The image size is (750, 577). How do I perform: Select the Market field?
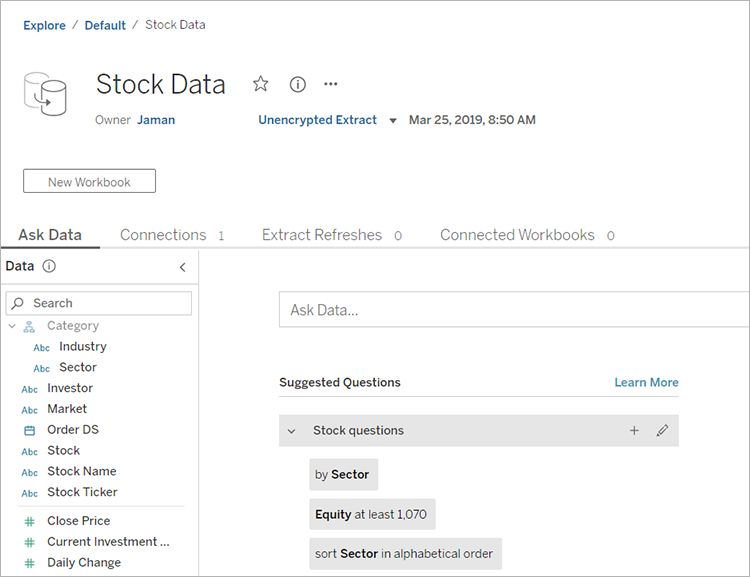tap(67, 409)
